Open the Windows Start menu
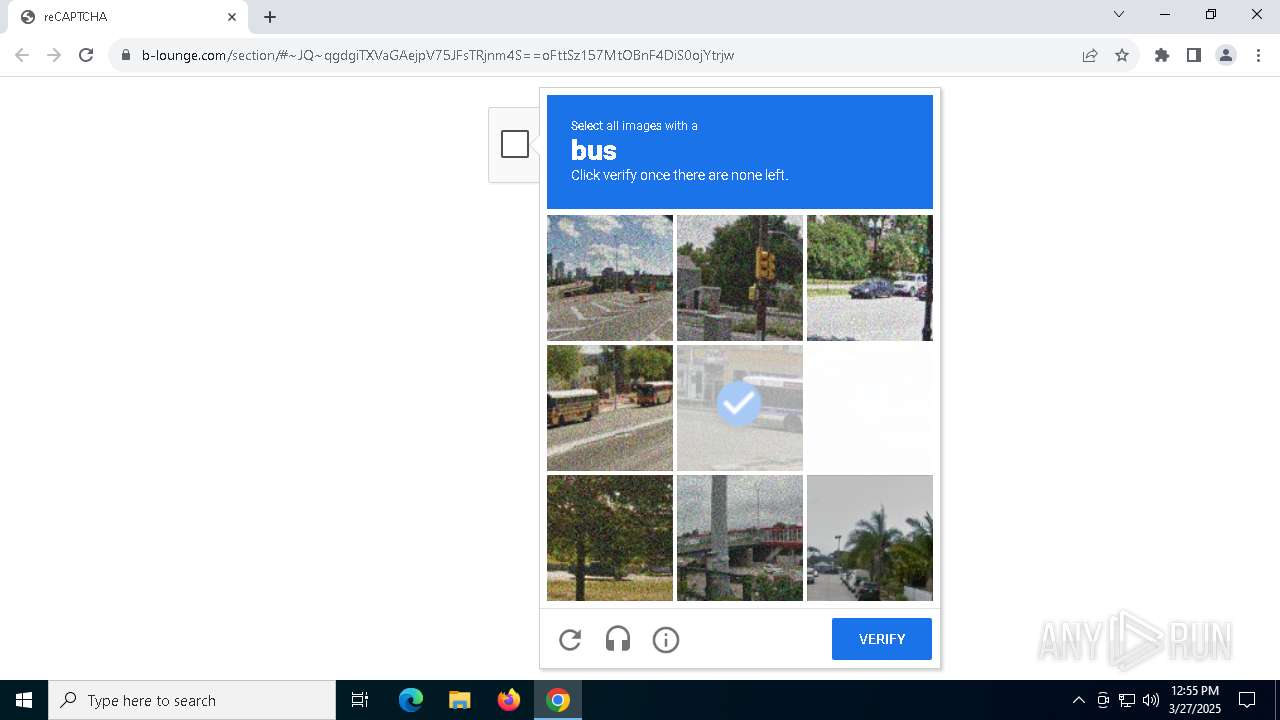This screenshot has height=720, width=1280. (x=24, y=700)
